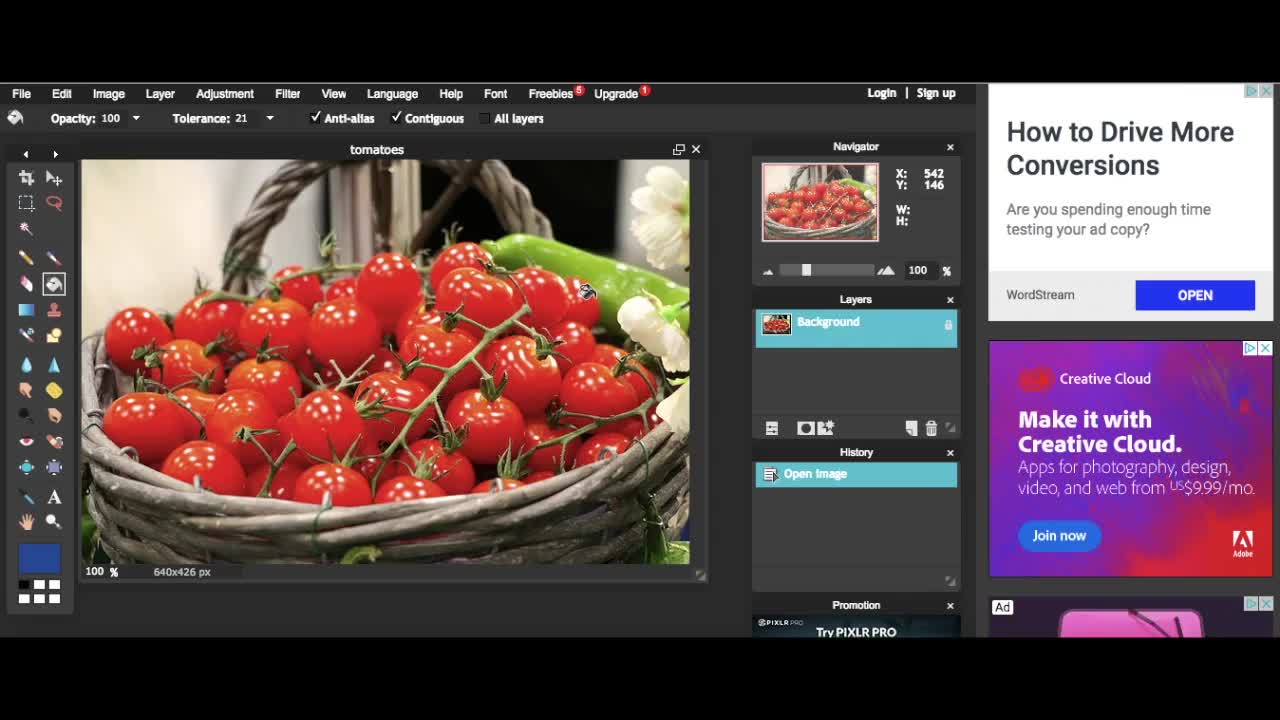This screenshot has height=720, width=1280.
Task: Click the Sign up link
Action: tap(936, 93)
